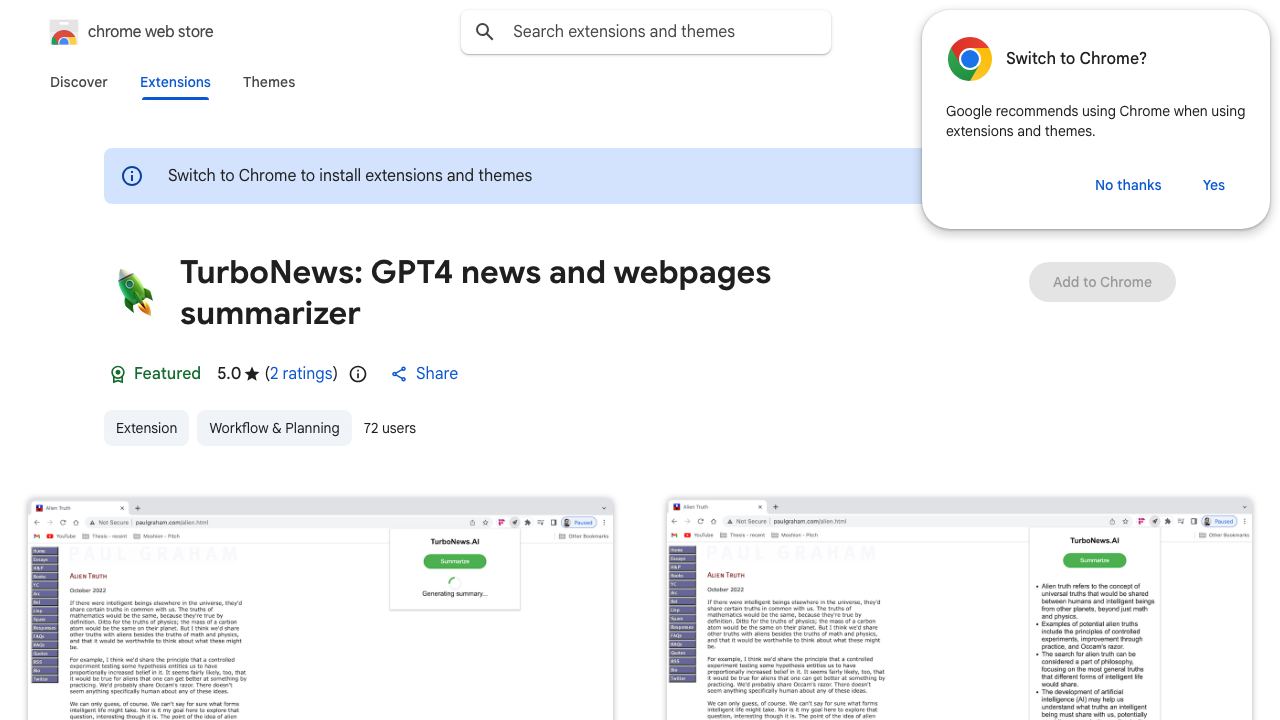This screenshot has height=720, width=1280.
Task: Open the 2 ratings link
Action: (302, 373)
